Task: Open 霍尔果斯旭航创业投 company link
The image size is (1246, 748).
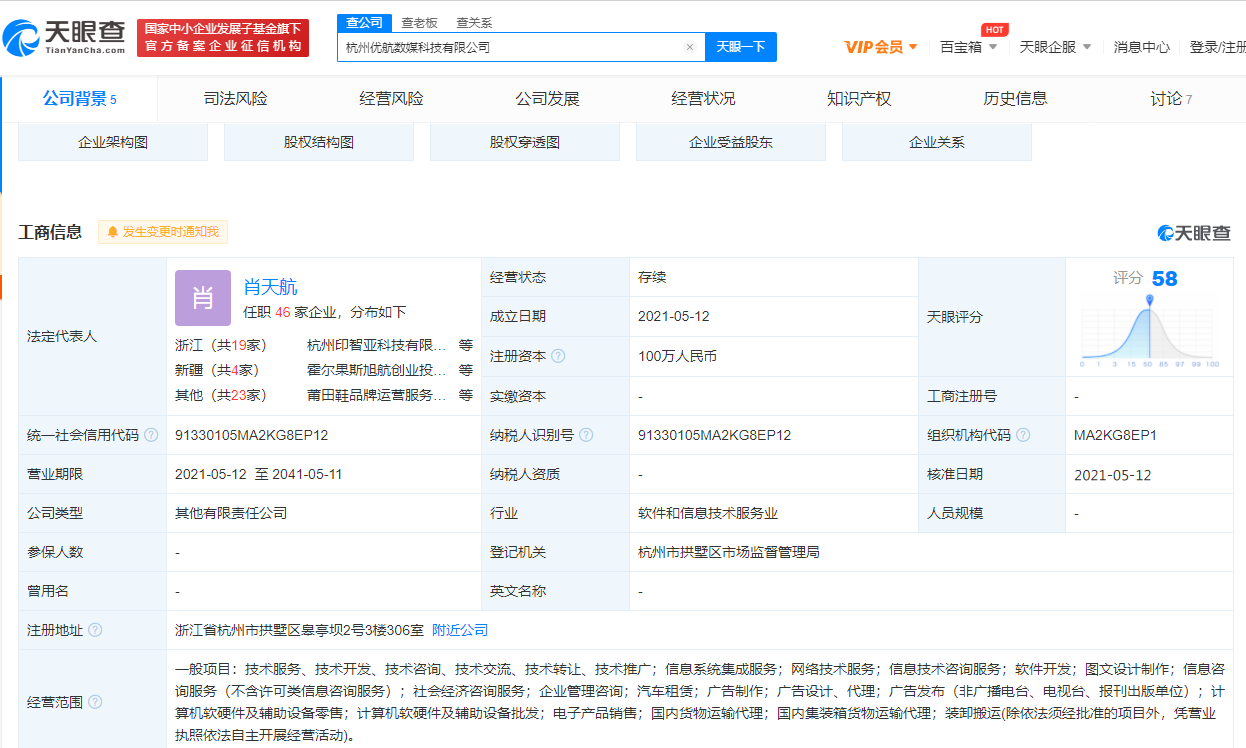Action: [377, 370]
